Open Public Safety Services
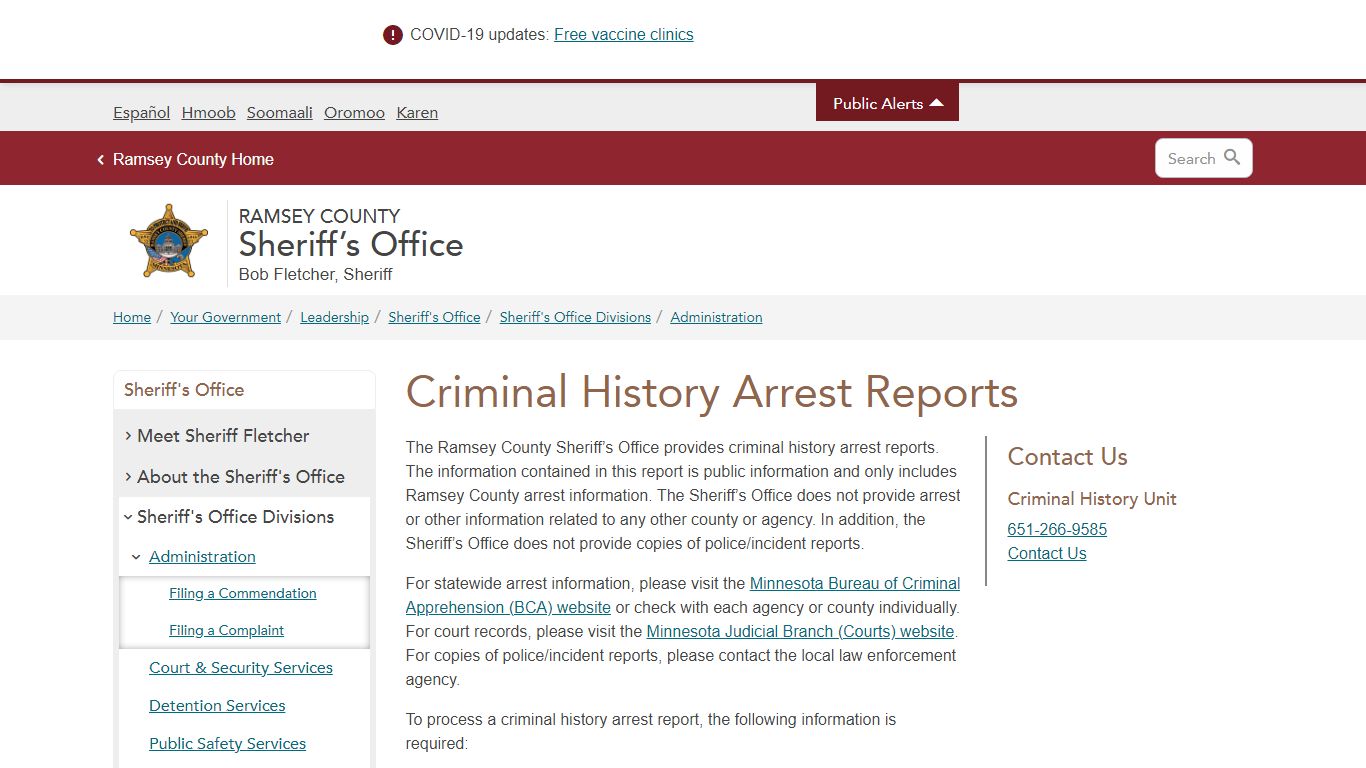Viewport: 1366px width, 768px height. tap(228, 744)
